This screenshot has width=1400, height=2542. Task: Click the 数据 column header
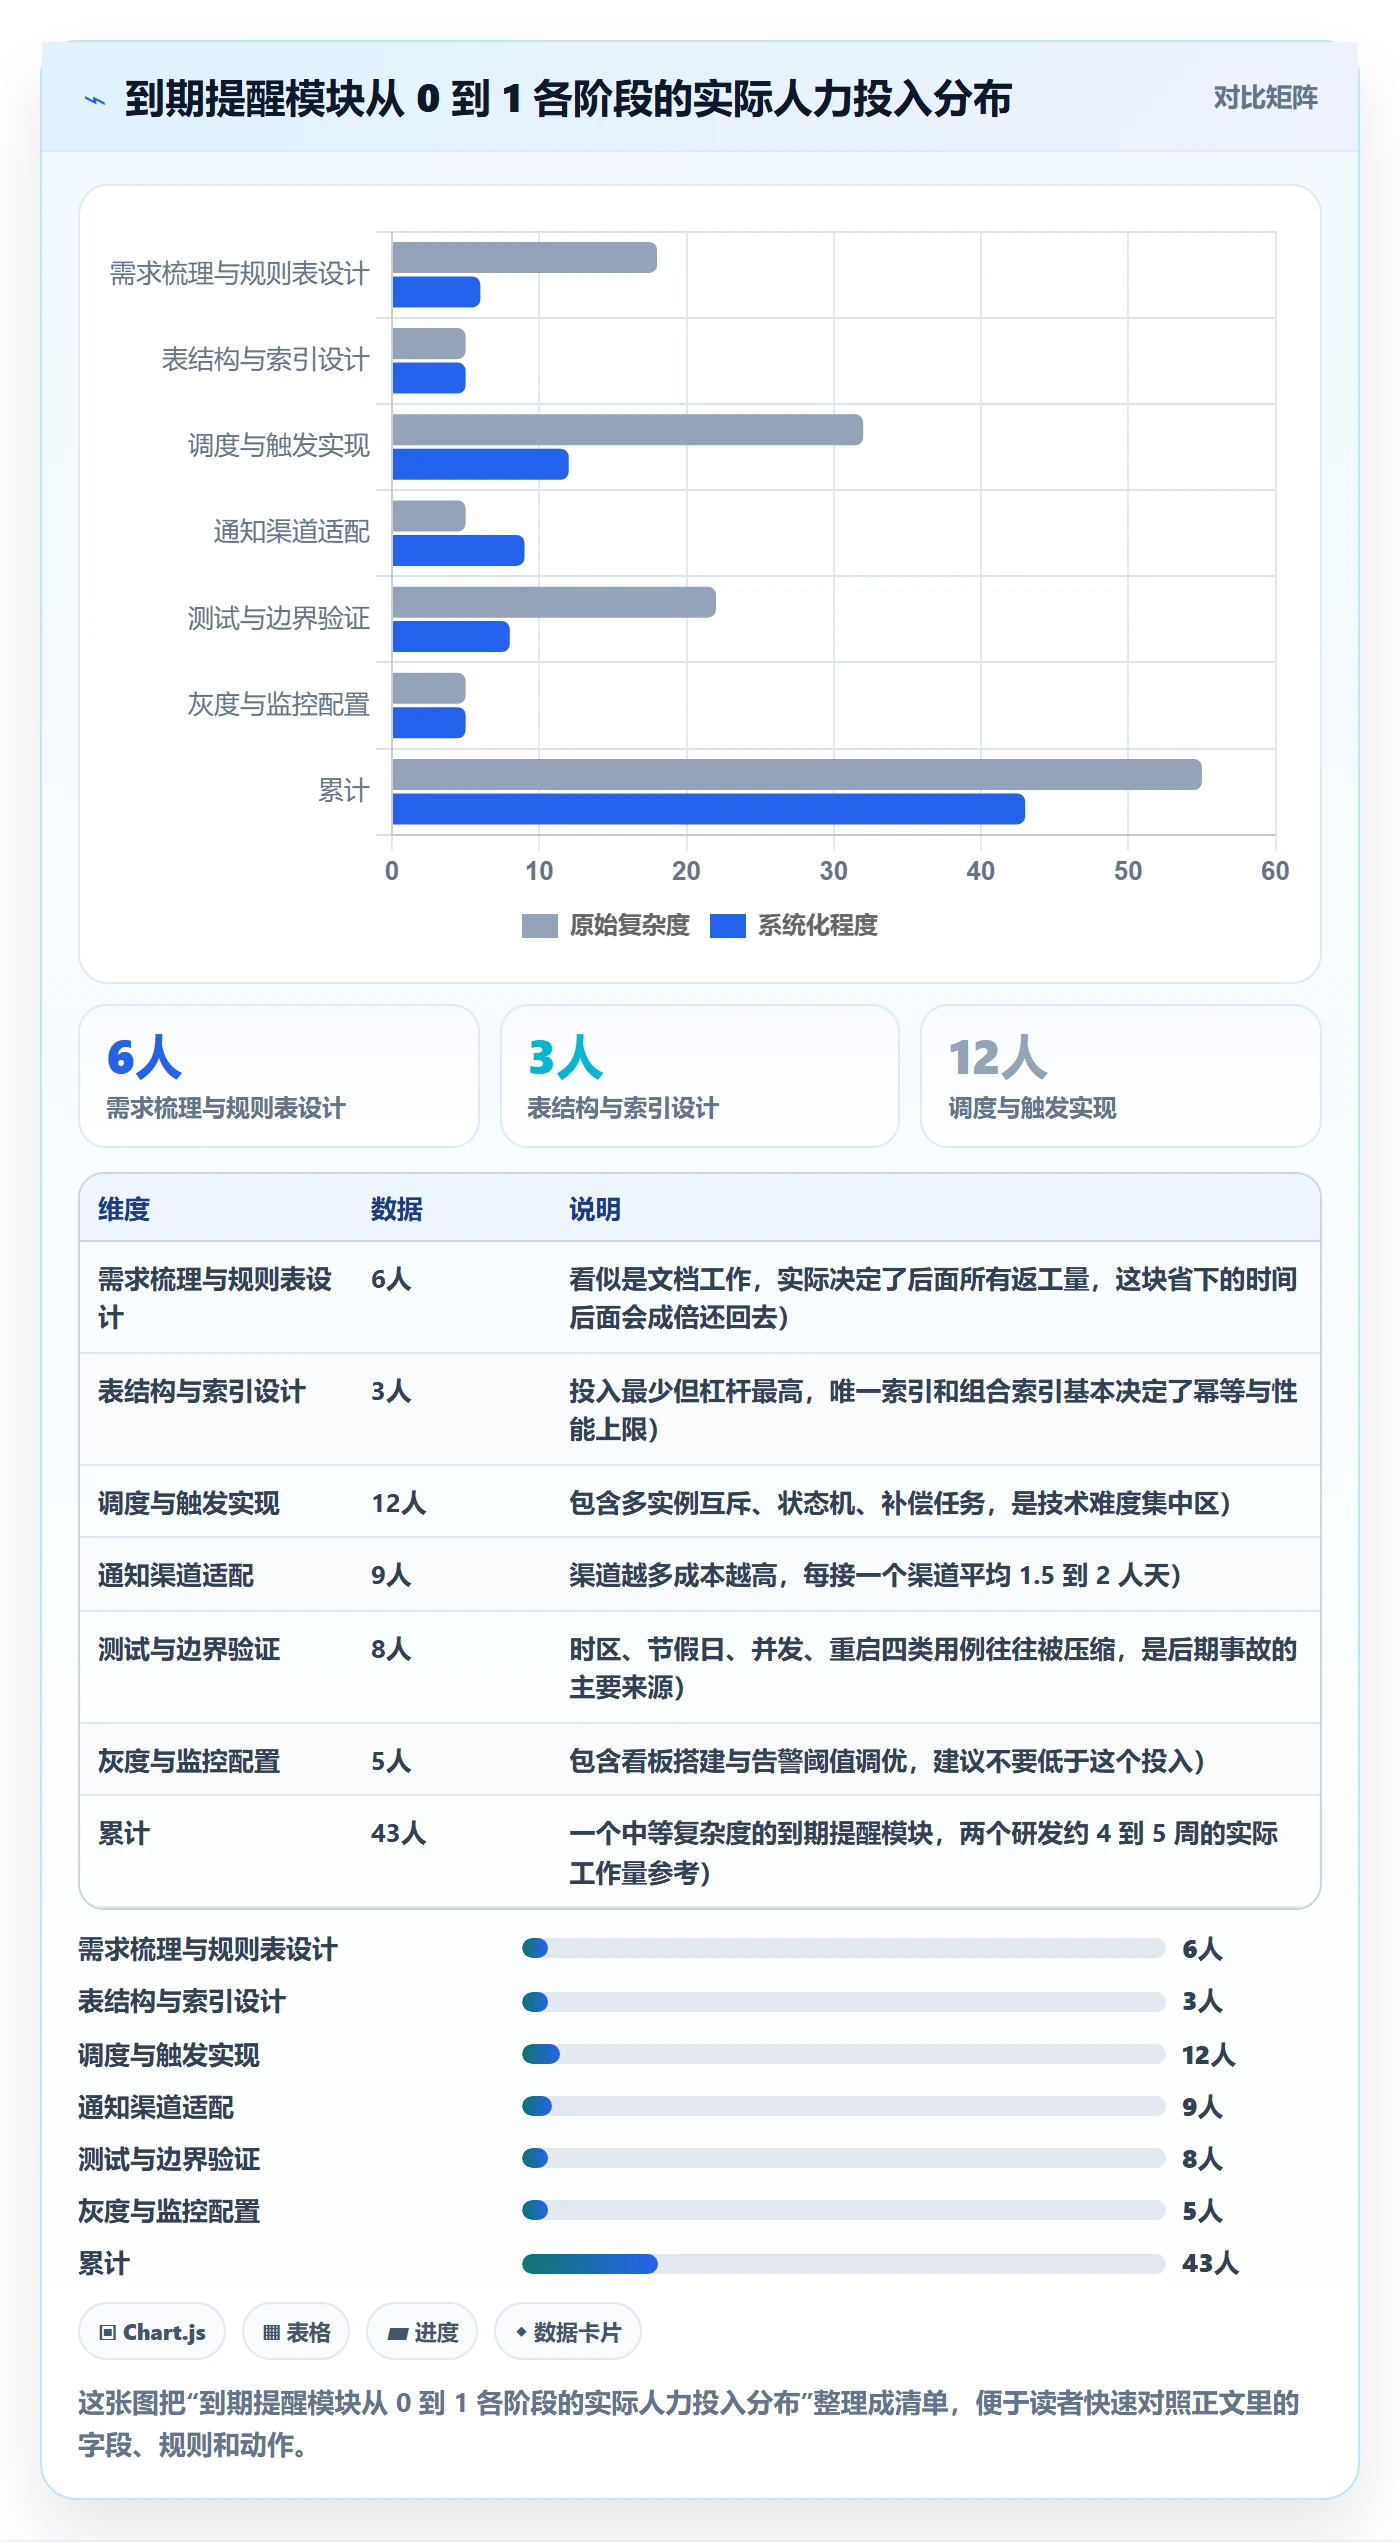tap(397, 1209)
